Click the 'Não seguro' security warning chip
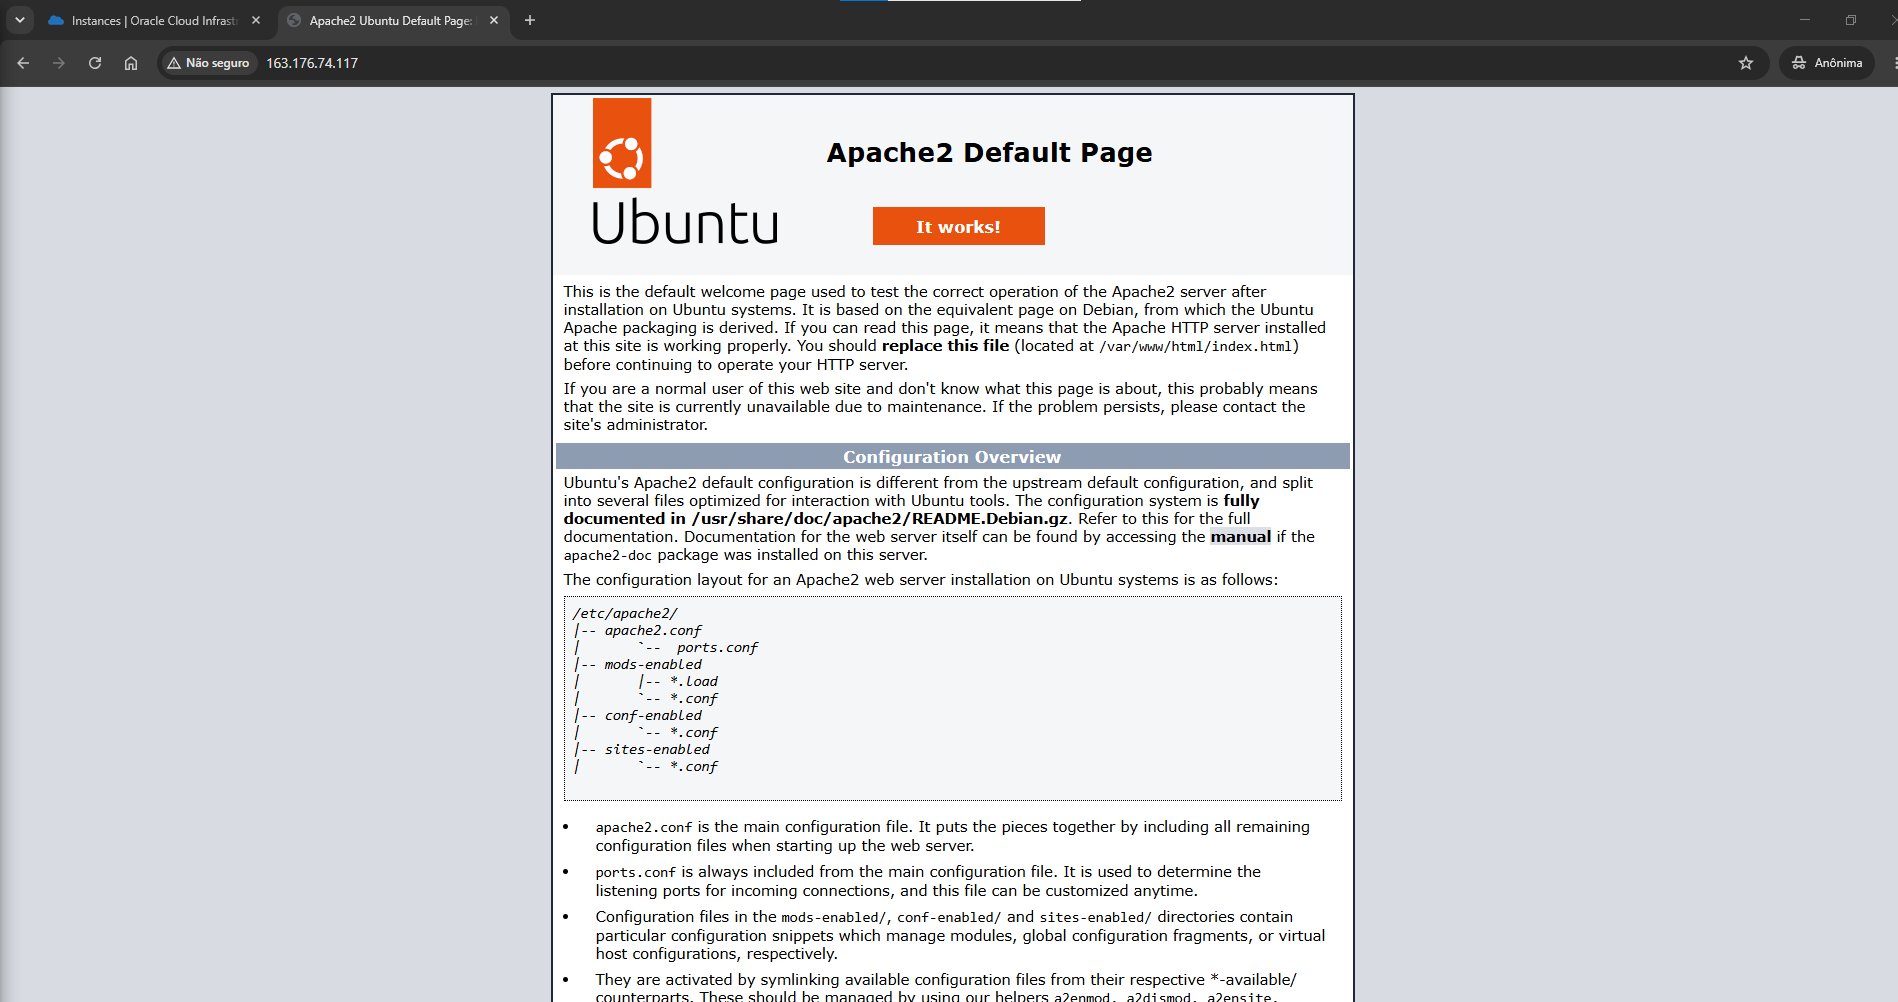This screenshot has width=1898, height=1002. [208, 63]
